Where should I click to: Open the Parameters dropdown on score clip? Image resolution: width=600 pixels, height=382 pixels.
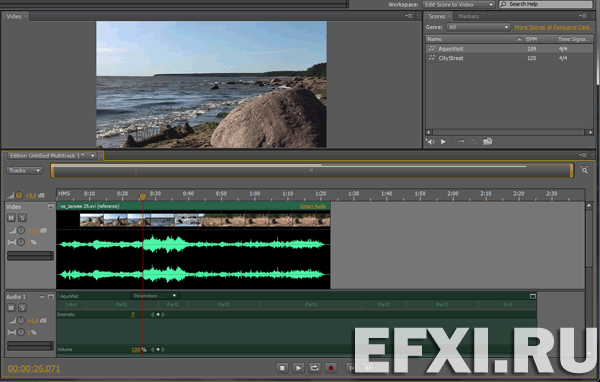(155, 296)
